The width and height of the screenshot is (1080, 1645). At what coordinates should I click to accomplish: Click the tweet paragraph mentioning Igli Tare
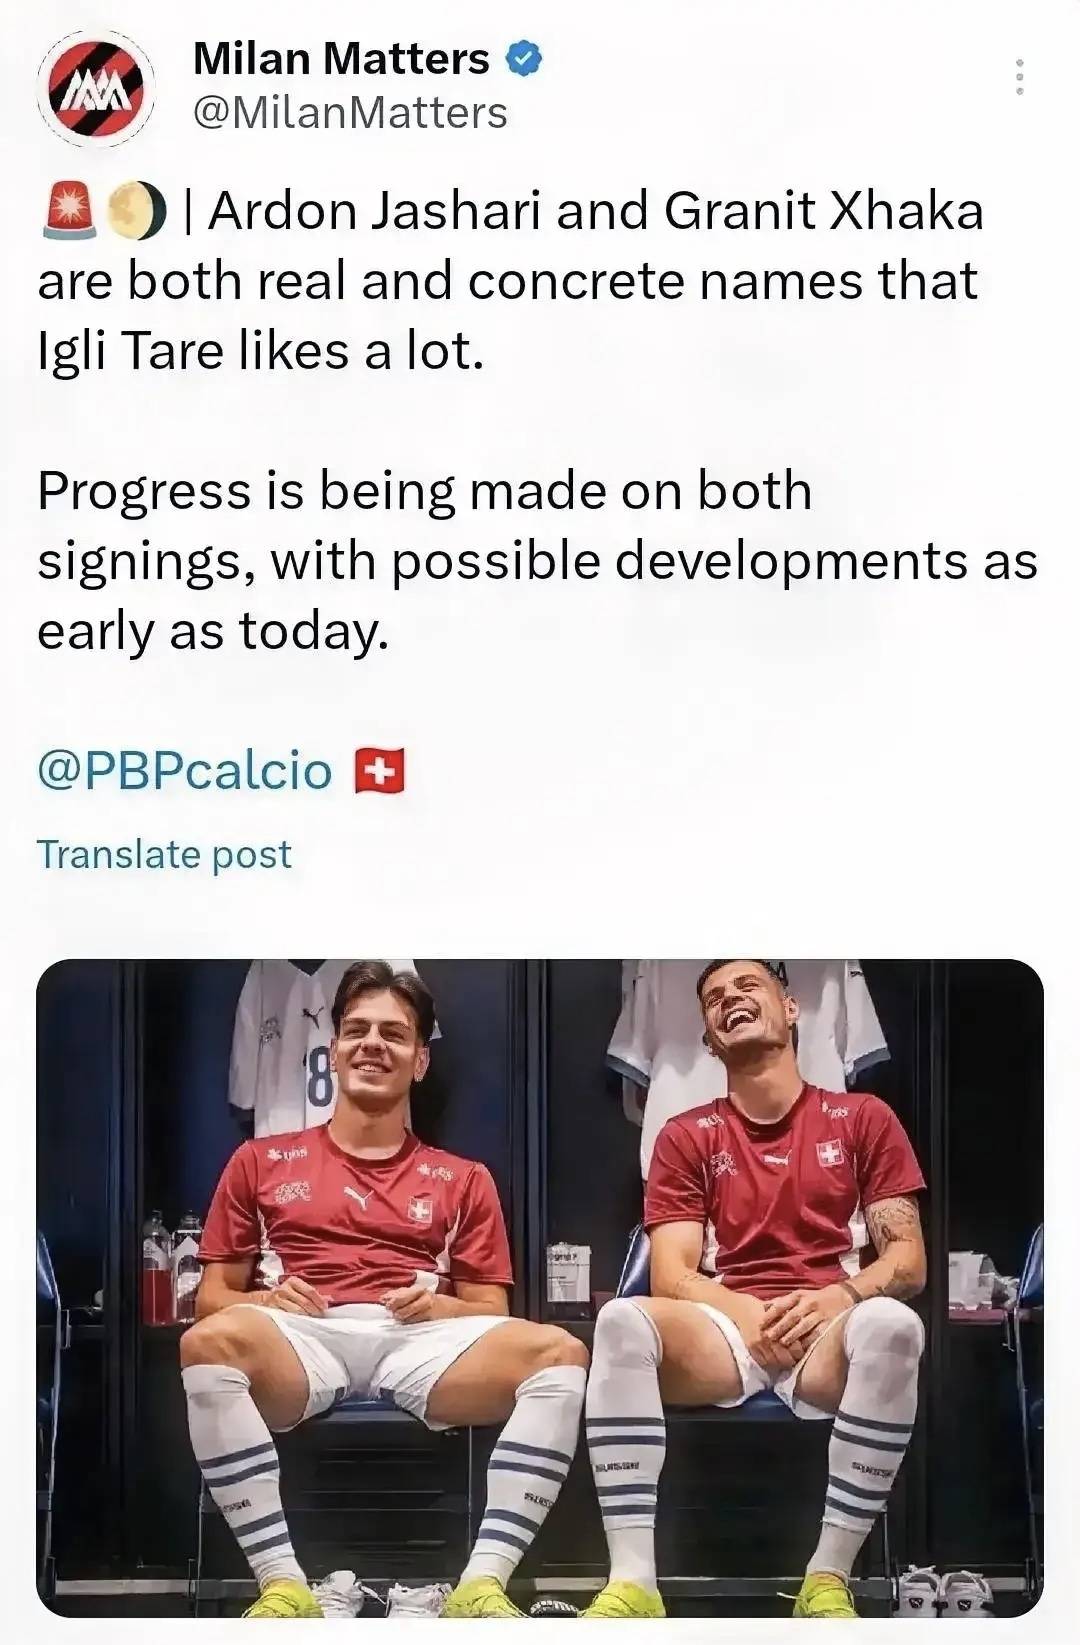pos(510,281)
